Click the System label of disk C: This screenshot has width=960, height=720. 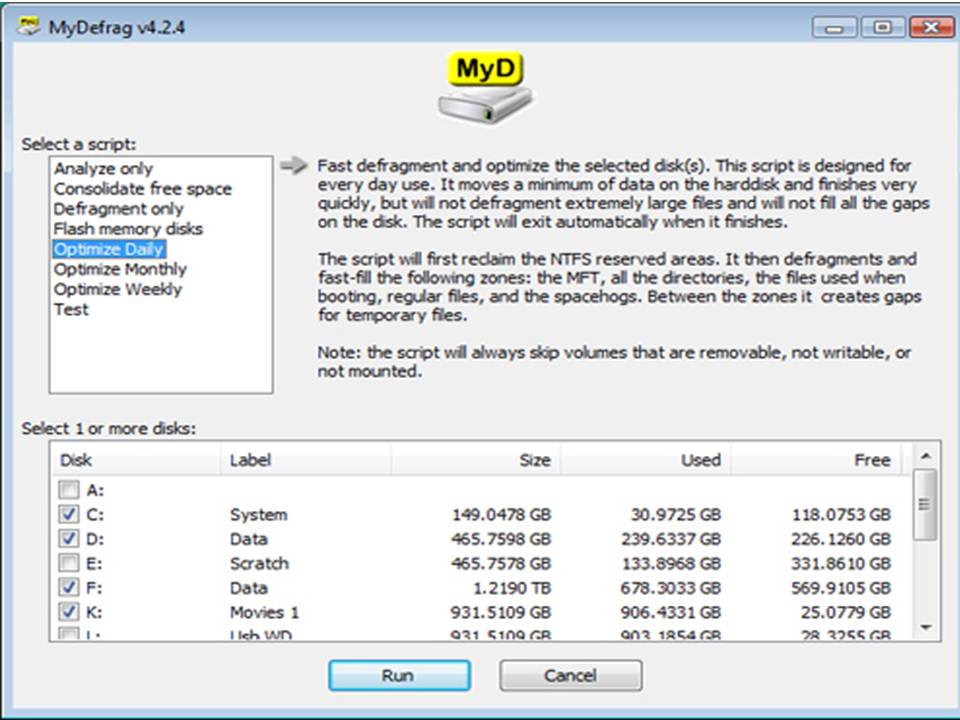(258, 514)
